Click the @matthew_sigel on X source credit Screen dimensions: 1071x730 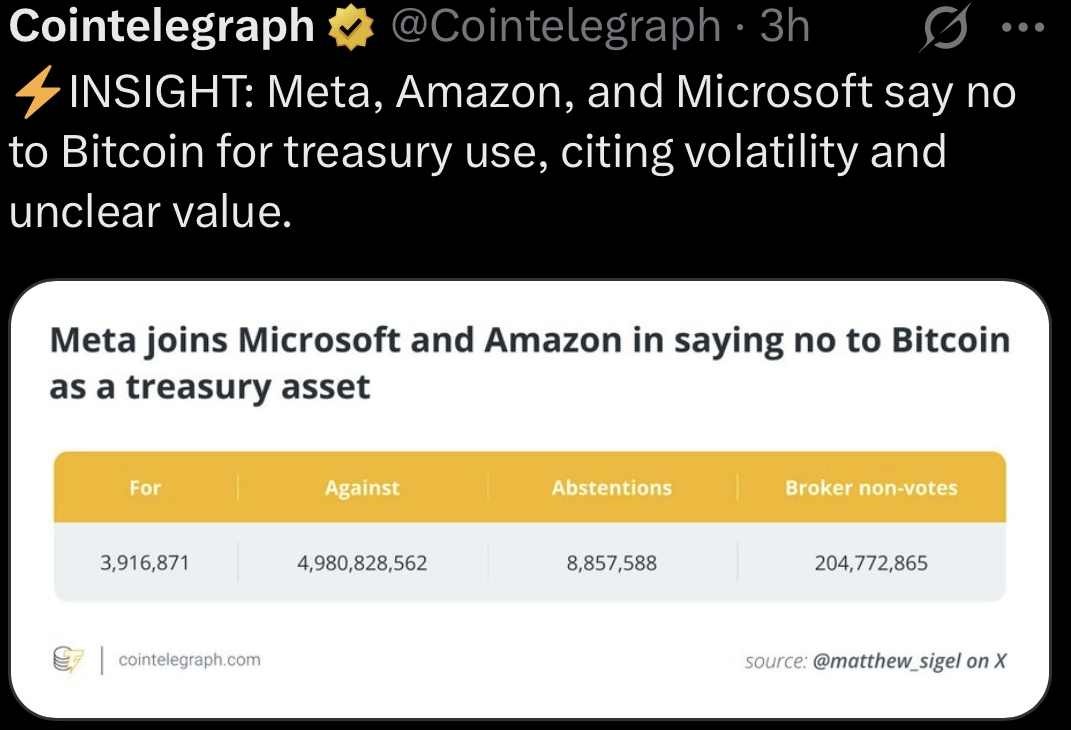tap(909, 661)
